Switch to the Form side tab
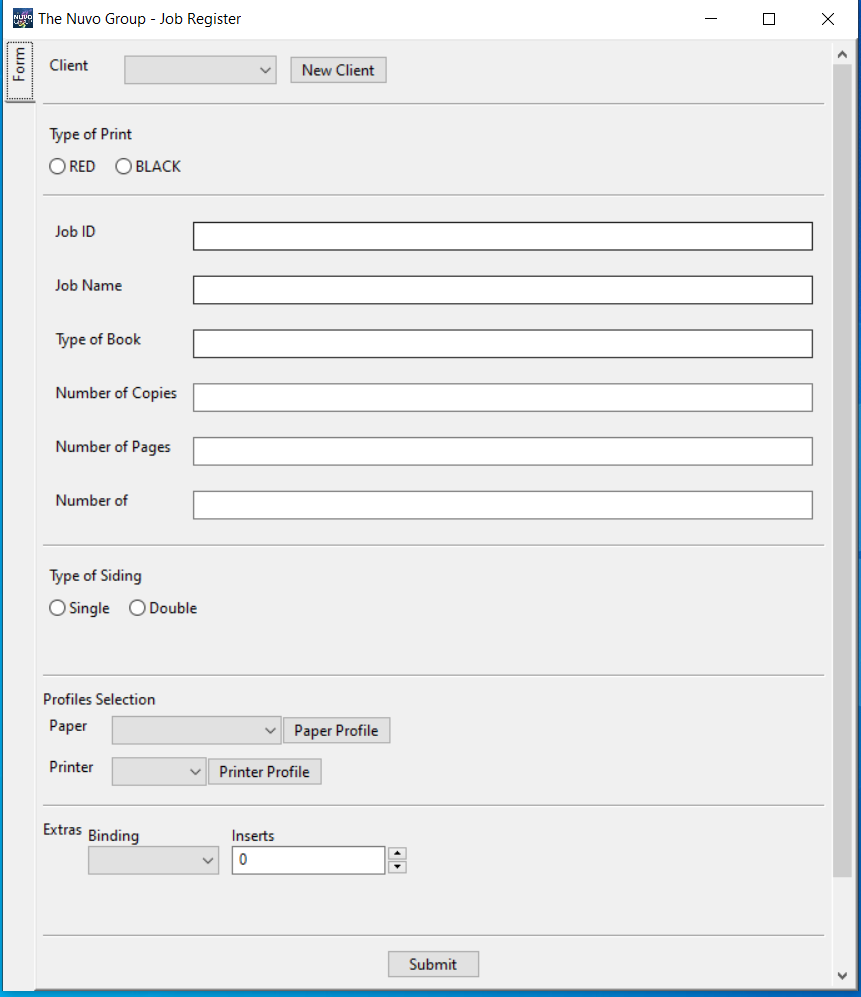The width and height of the screenshot is (861, 997). point(20,71)
